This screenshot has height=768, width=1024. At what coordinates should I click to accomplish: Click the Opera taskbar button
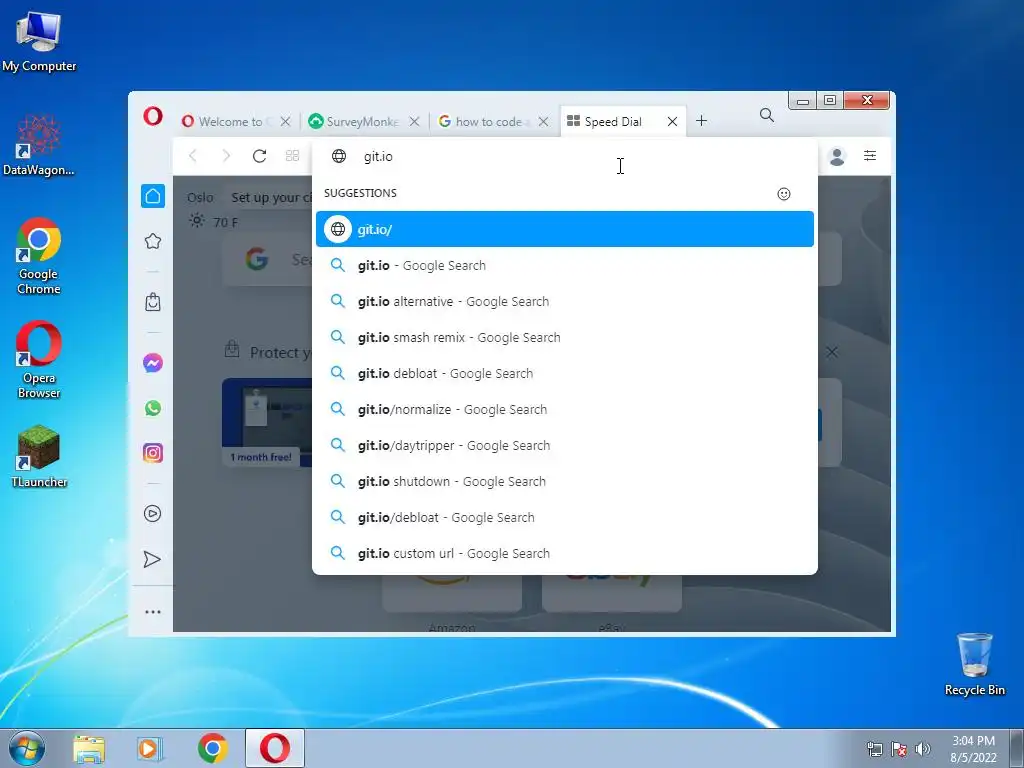(x=275, y=748)
